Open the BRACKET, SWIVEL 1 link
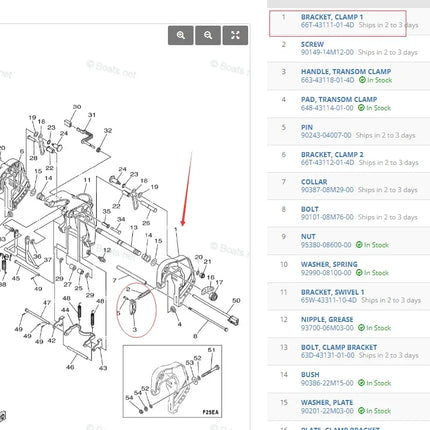 point(332,292)
